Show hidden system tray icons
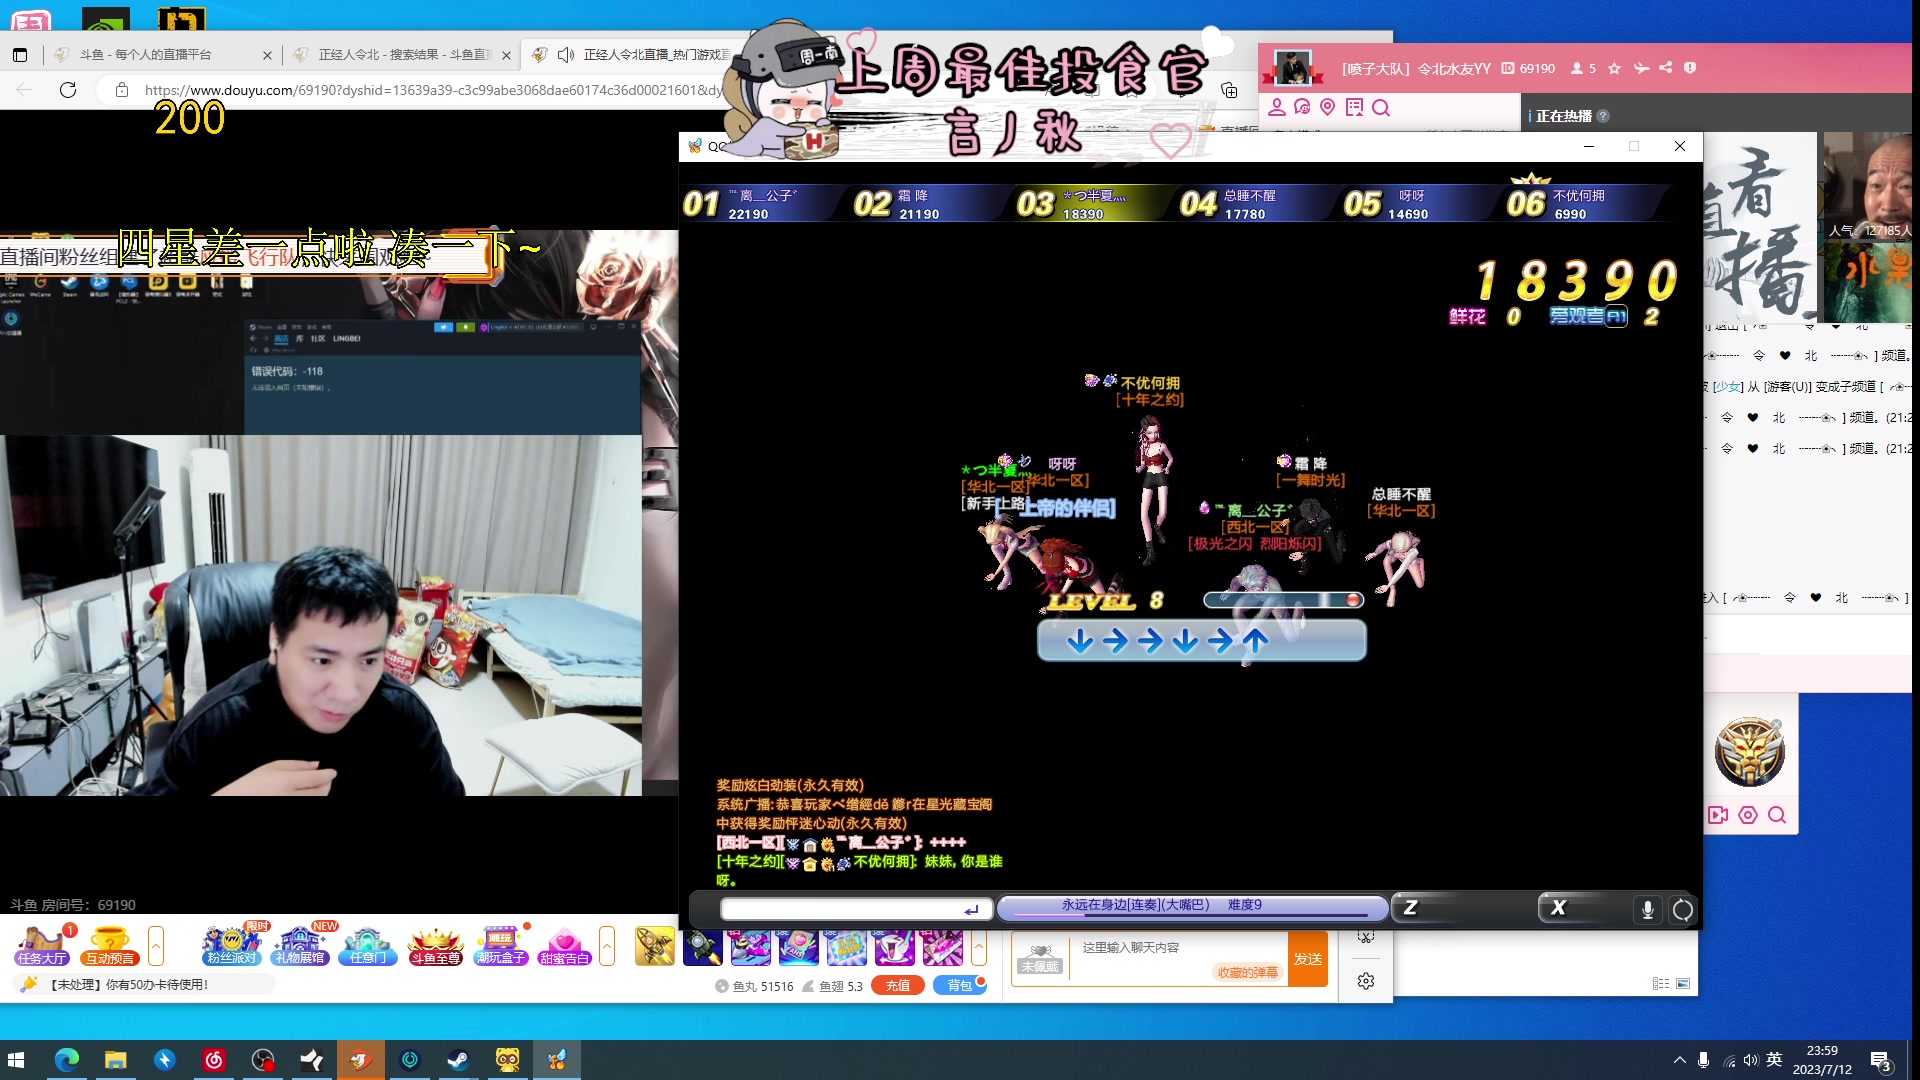Image resolution: width=1920 pixels, height=1080 pixels. 1678,1060
